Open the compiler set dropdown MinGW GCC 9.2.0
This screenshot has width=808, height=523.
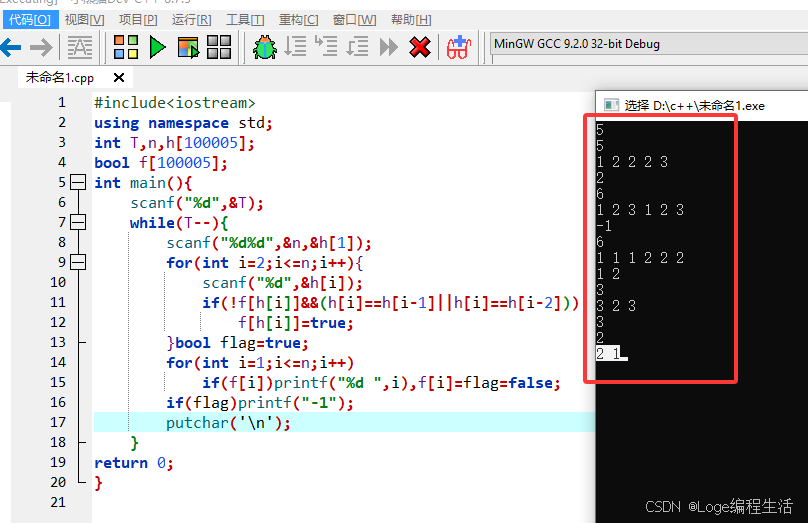click(x=649, y=44)
